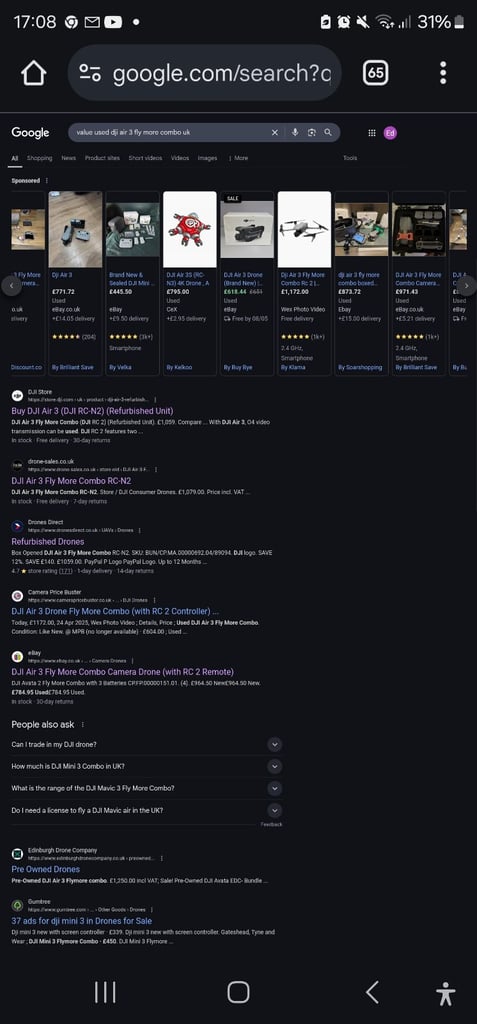Open the tab switcher showing 65
Screen dimensions: 477x1024
pyautogui.click(x=375, y=73)
